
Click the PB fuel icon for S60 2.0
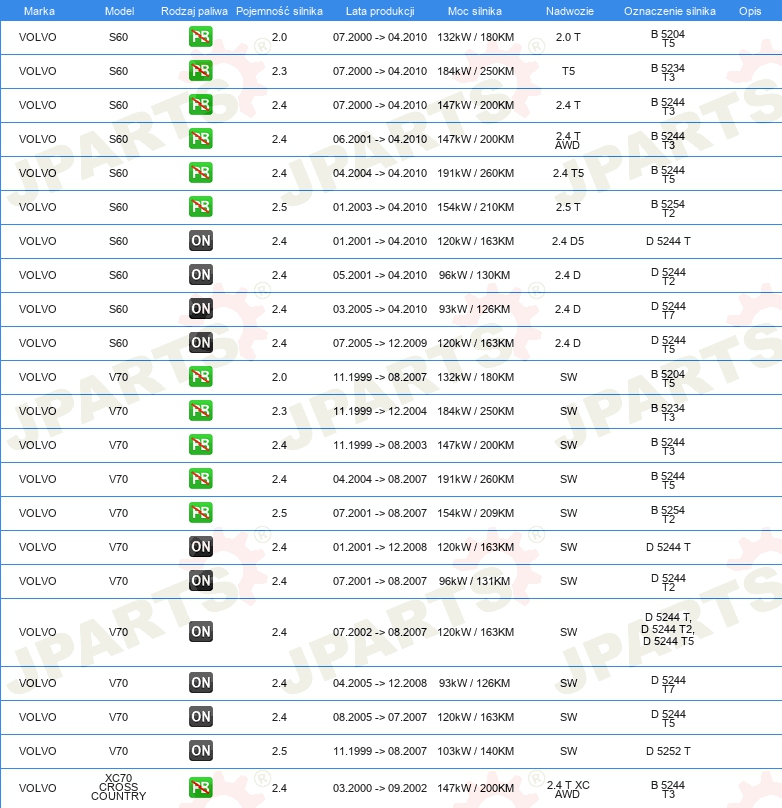click(x=200, y=37)
